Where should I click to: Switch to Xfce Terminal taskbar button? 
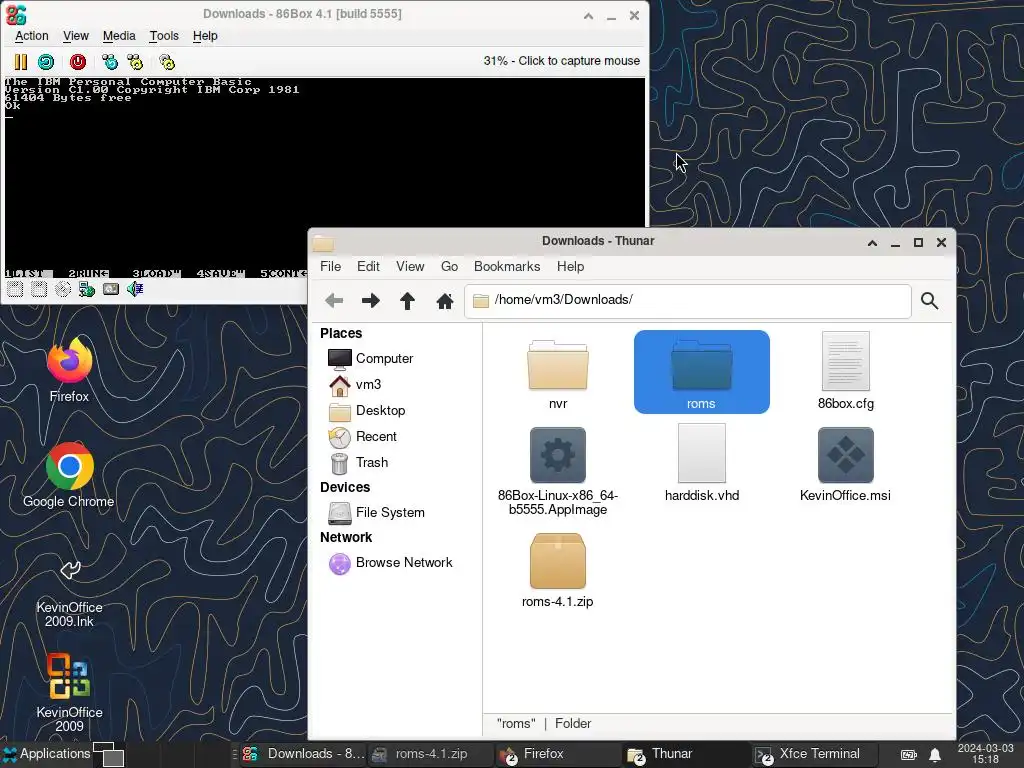(x=815, y=754)
